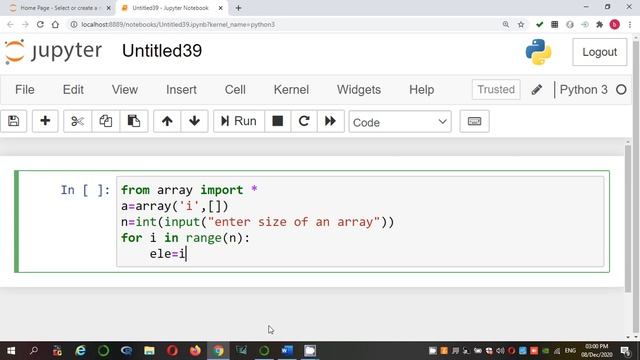Click the kernel idle circle indicator
The width and height of the screenshot is (640, 360).
(621, 89)
